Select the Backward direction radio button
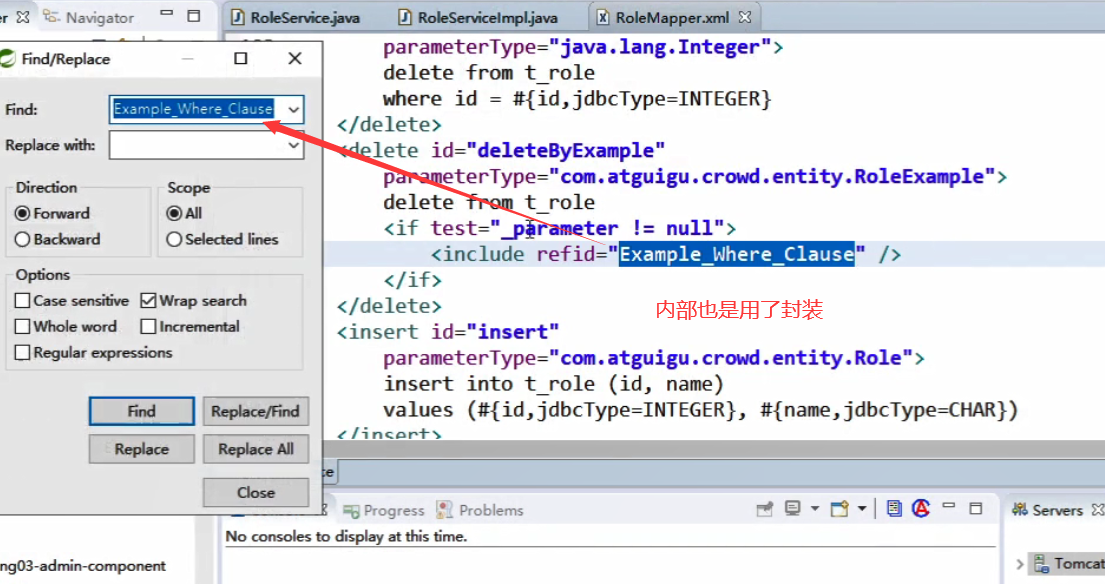1105x584 pixels. 23,240
